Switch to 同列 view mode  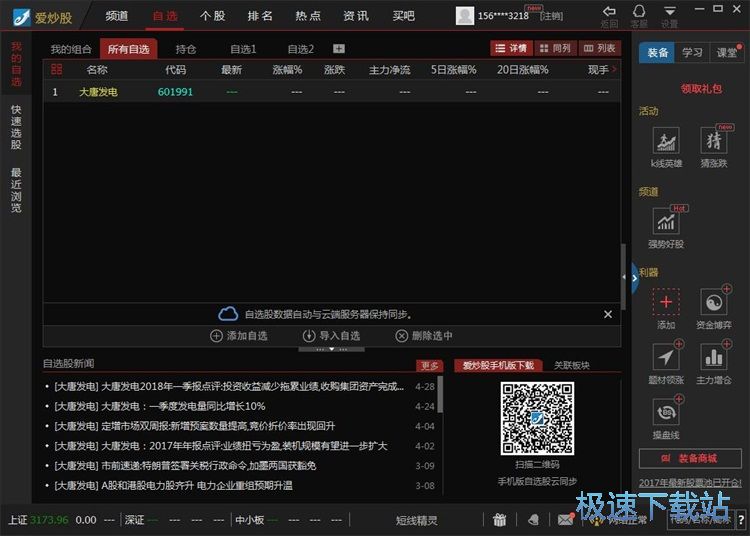[555, 48]
